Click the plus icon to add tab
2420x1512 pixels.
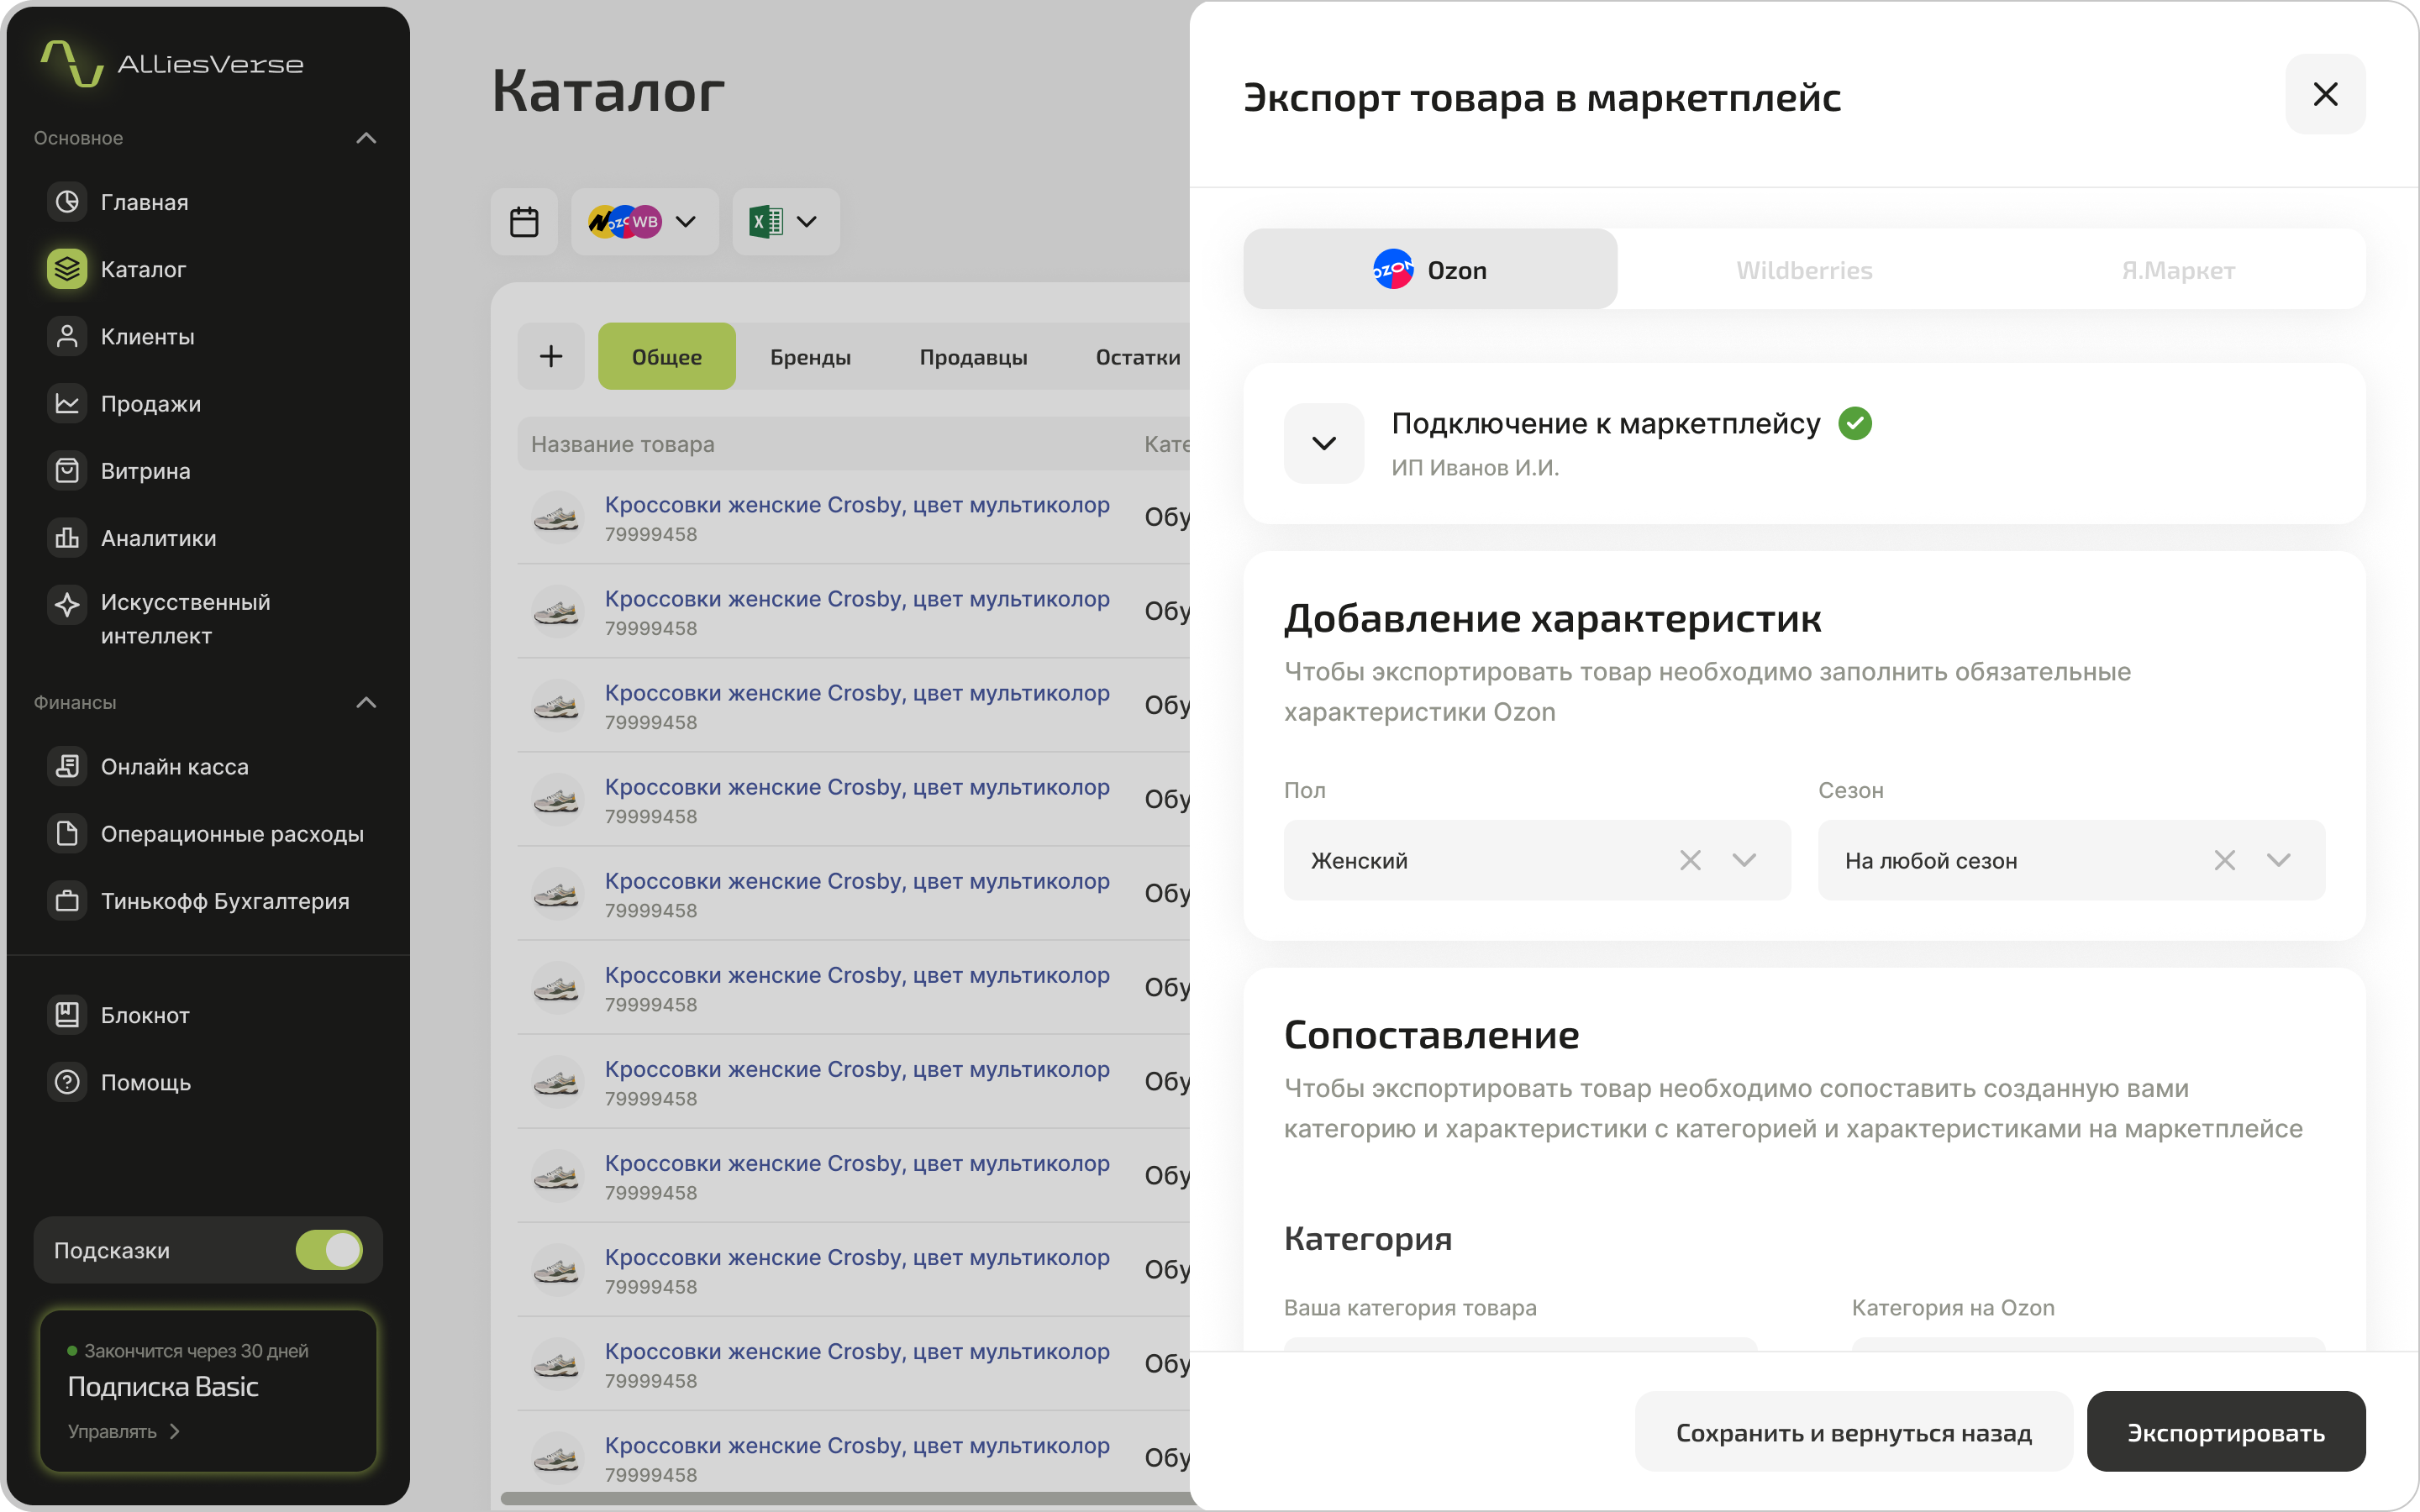click(x=551, y=356)
